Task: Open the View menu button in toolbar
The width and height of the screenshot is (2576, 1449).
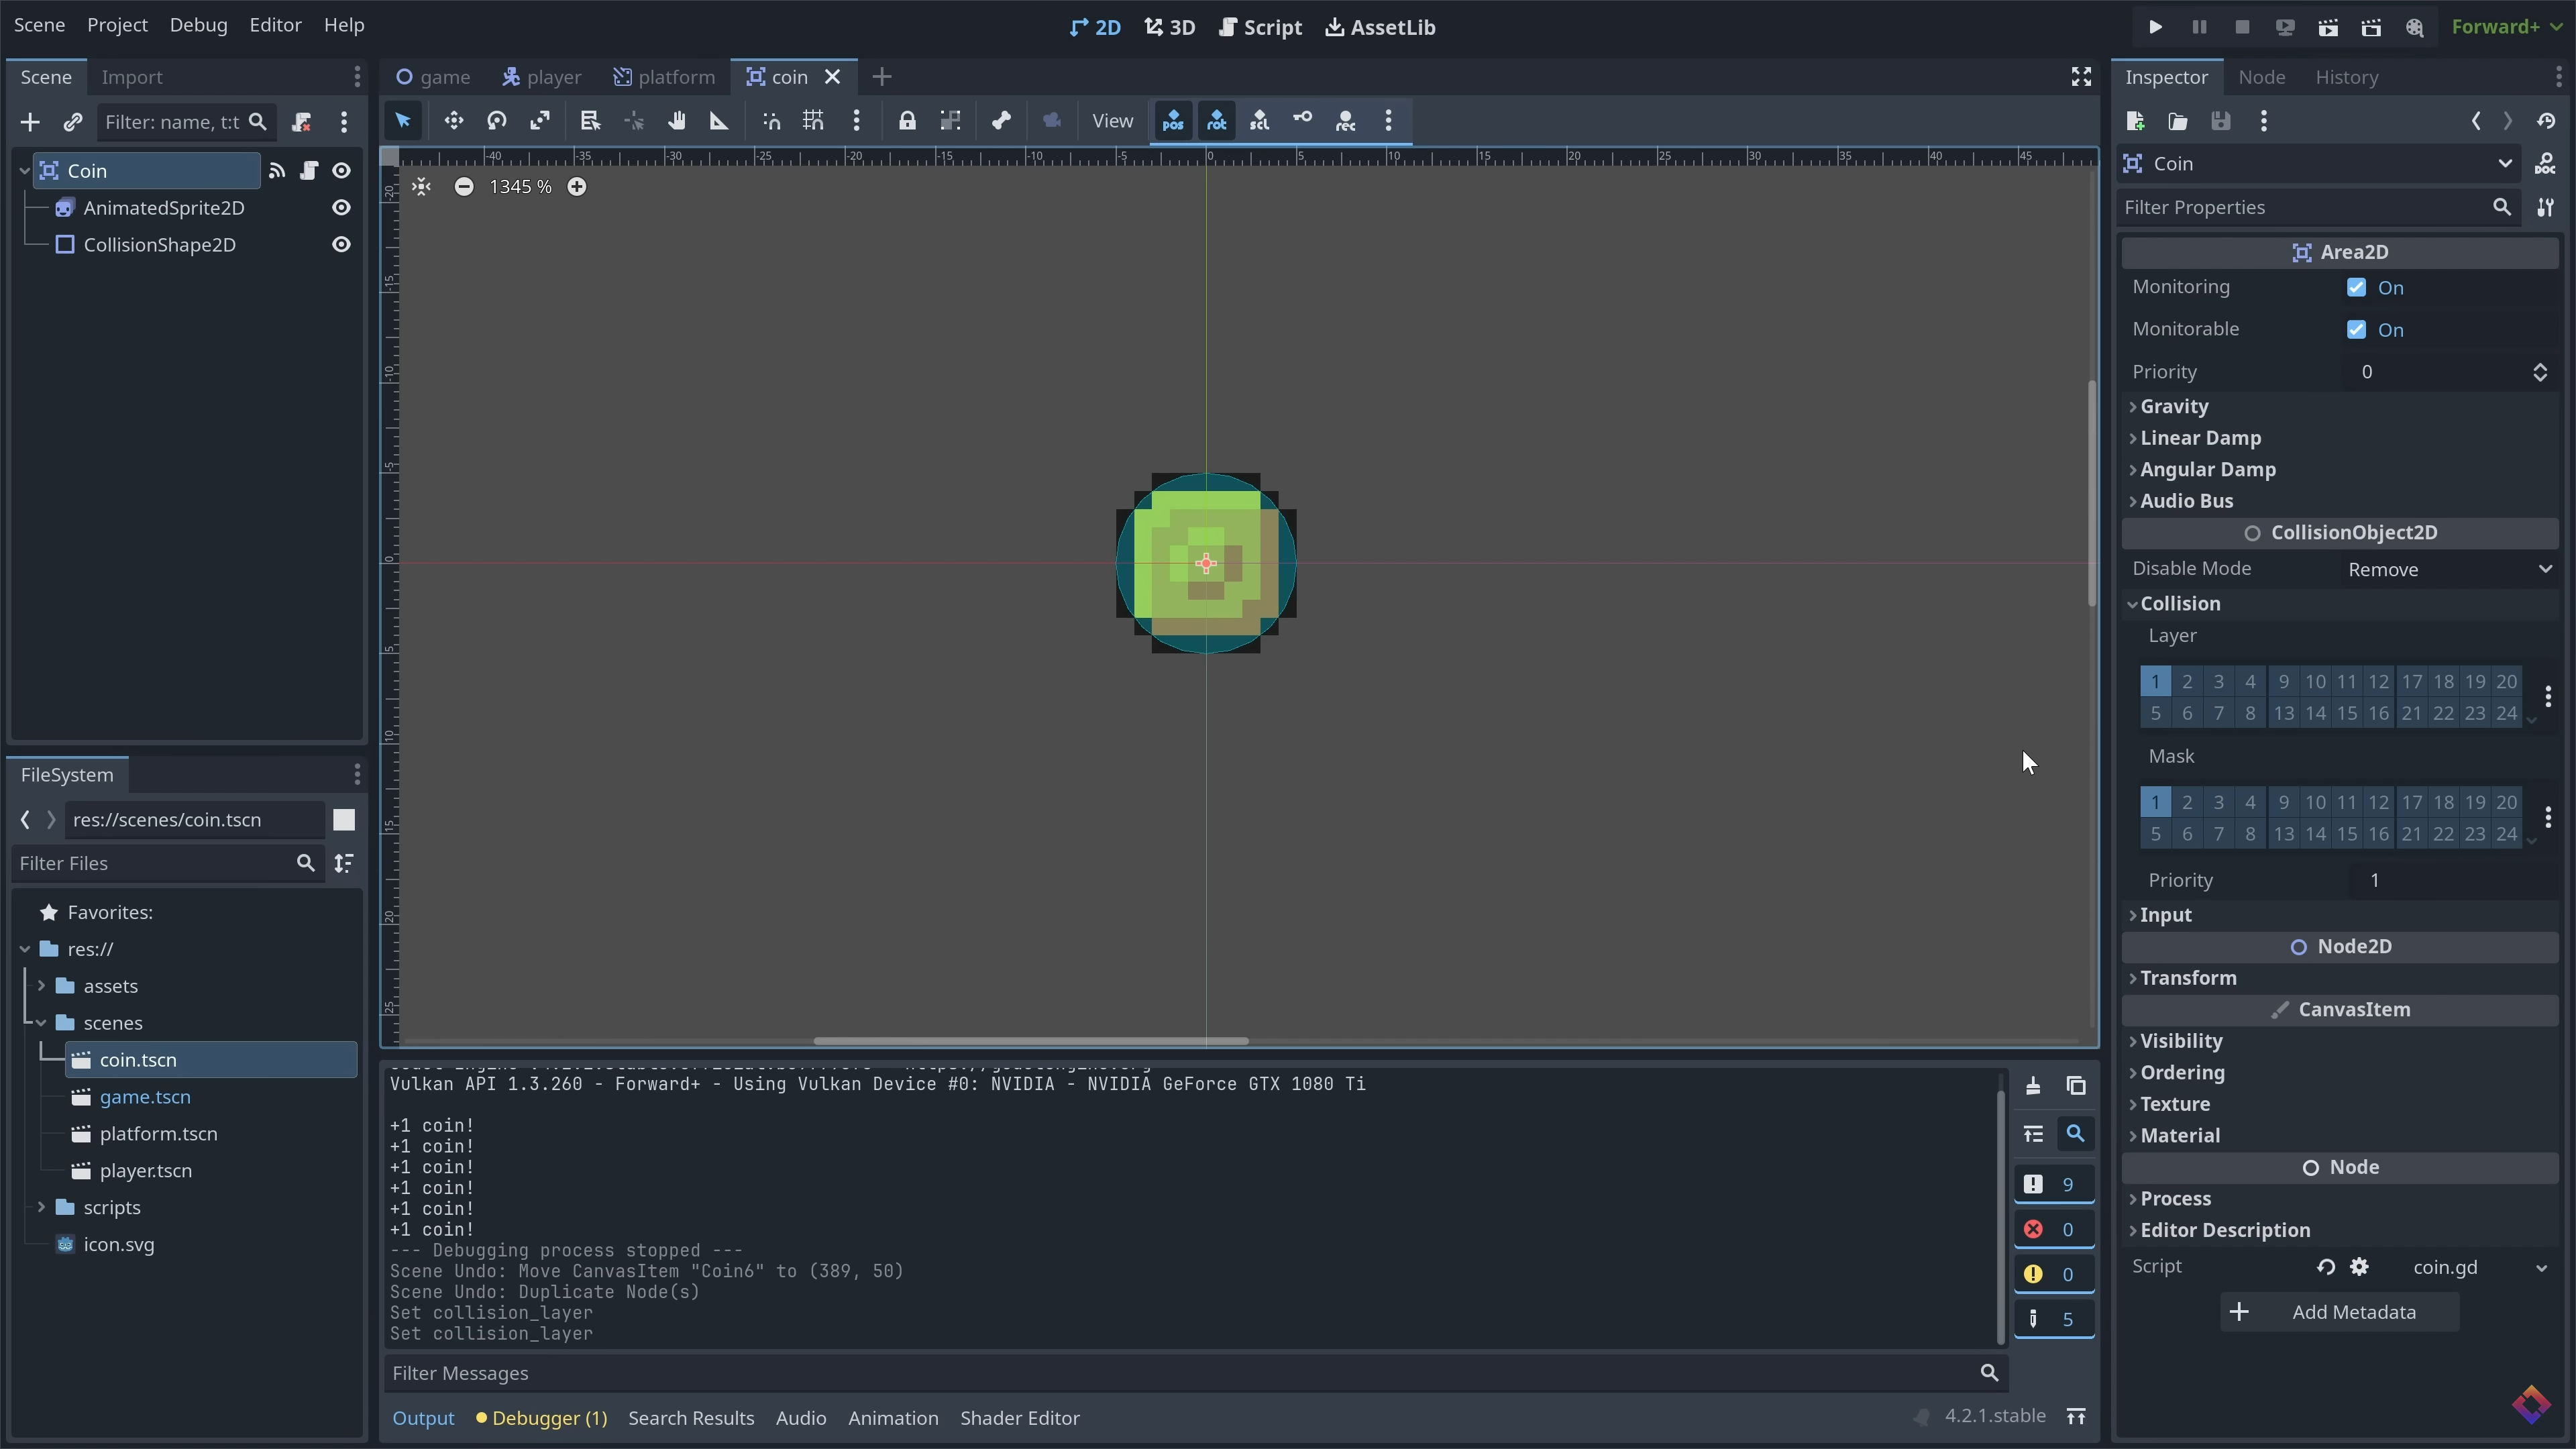Action: point(1112,121)
